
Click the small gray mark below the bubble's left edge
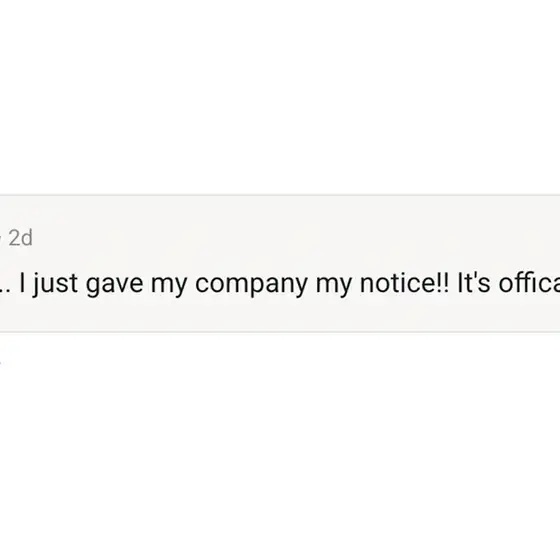coord(1,363)
